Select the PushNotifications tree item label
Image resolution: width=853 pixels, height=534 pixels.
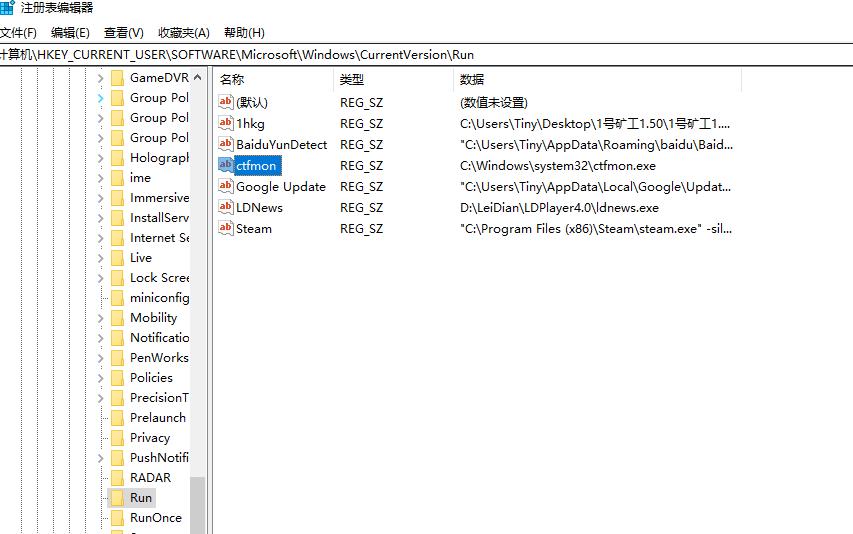pyautogui.click(x=159, y=458)
